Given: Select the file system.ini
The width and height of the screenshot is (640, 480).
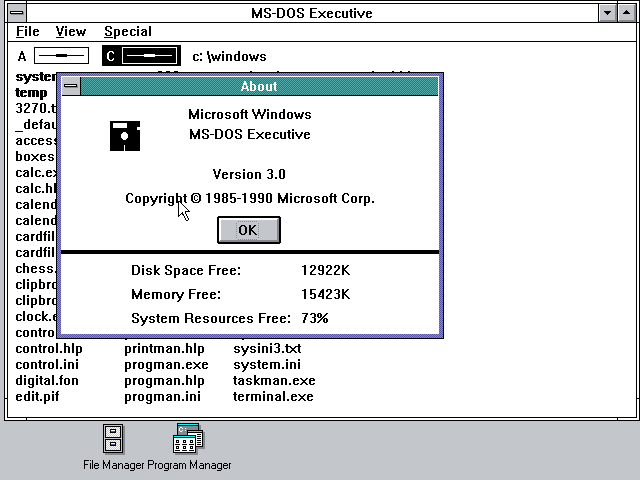Looking at the screenshot, I should pos(267,364).
